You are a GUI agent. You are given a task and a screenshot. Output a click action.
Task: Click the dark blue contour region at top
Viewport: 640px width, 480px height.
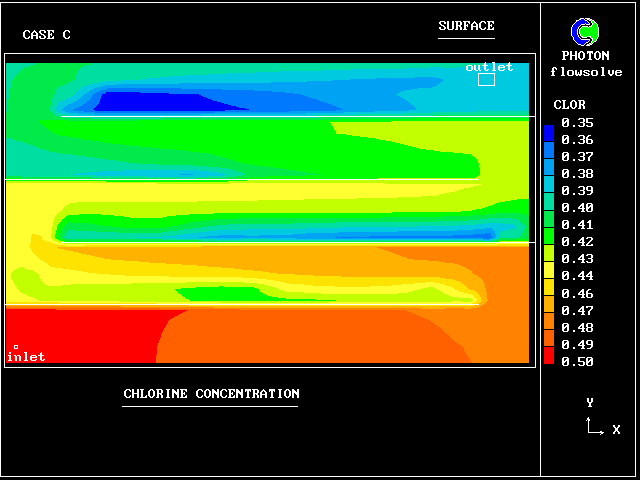coord(150,102)
